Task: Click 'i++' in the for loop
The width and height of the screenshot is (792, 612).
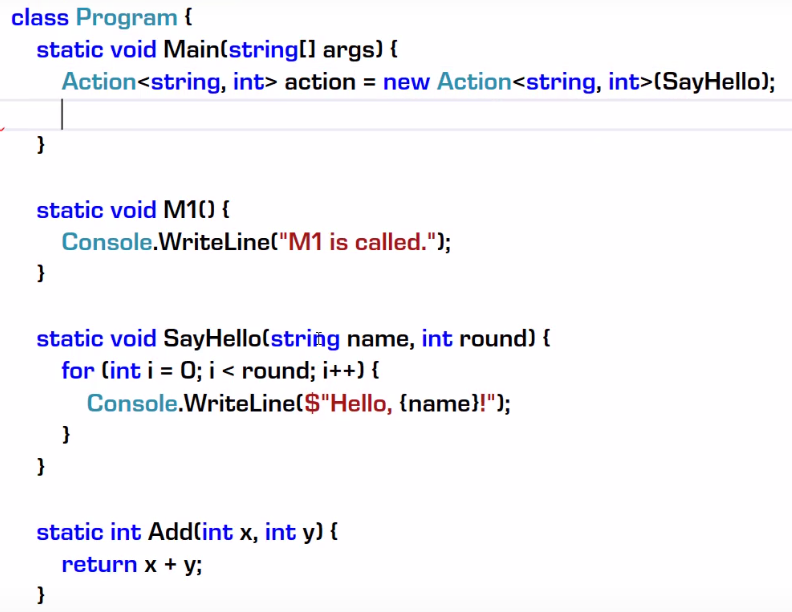Action: 339,371
